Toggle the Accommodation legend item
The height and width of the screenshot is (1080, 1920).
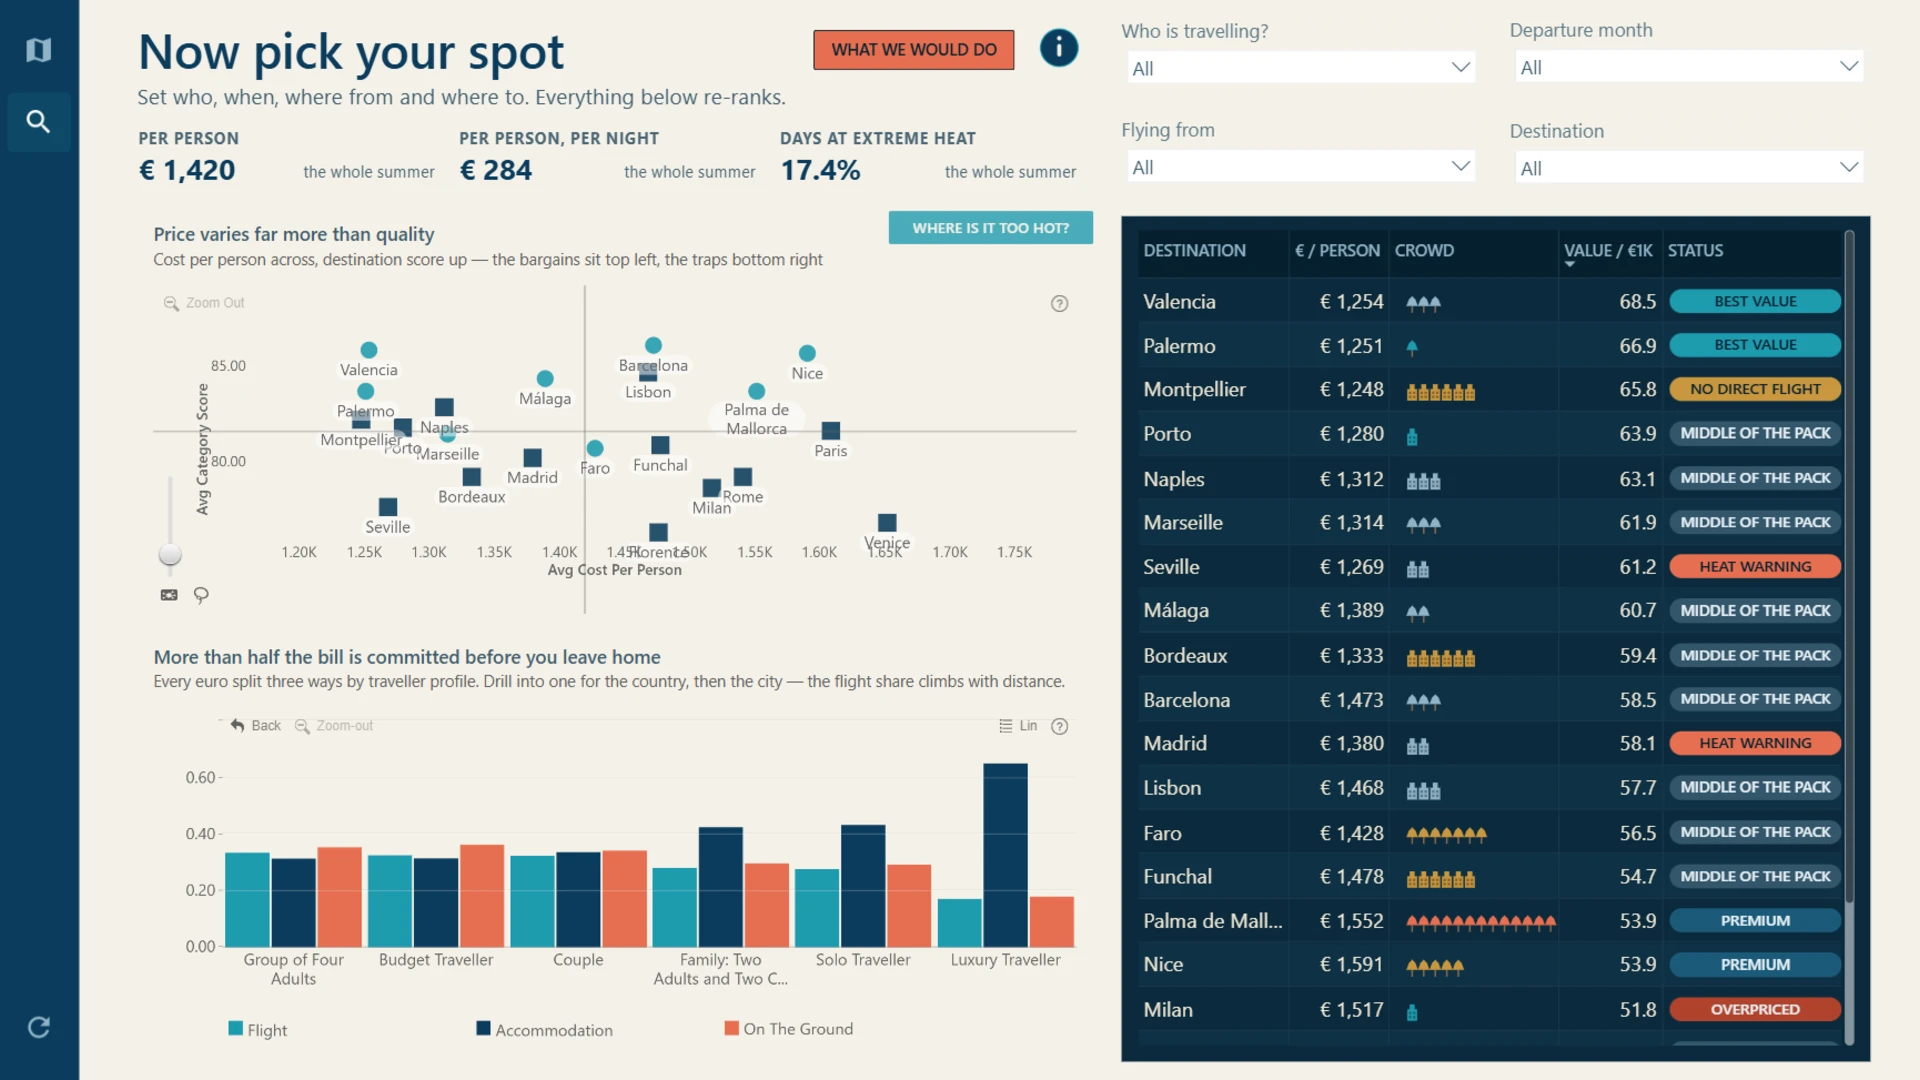[x=544, y=1029]
